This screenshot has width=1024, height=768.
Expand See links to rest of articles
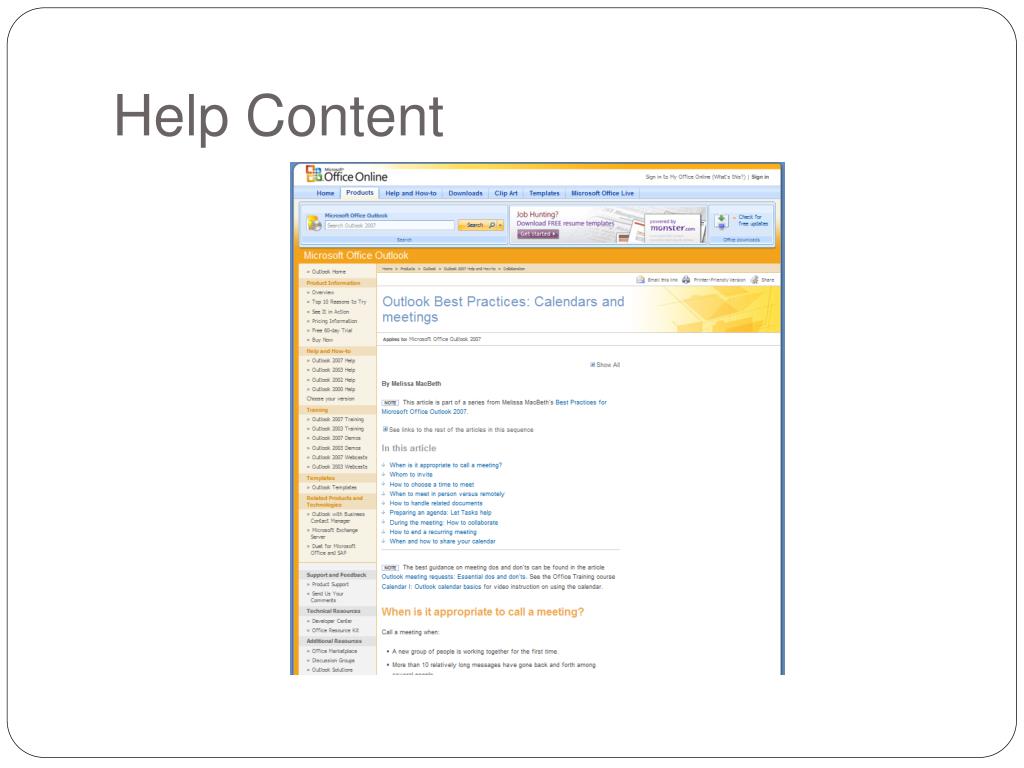(458, 430)
